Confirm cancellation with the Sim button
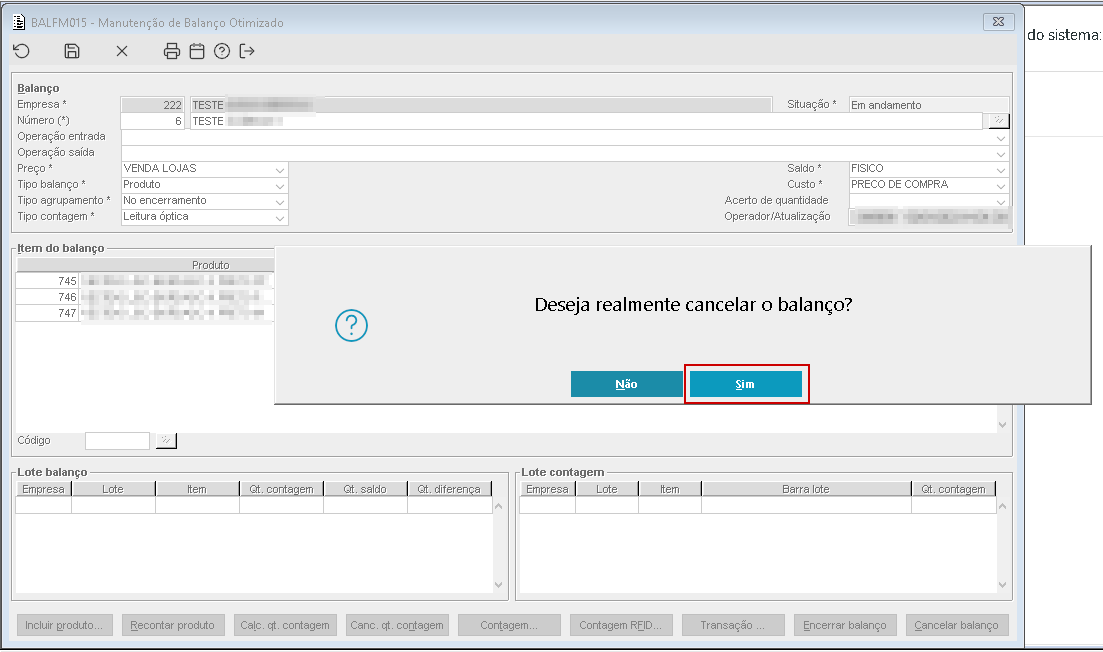Viewport: 1103px width, 652px height. point(746,384)
